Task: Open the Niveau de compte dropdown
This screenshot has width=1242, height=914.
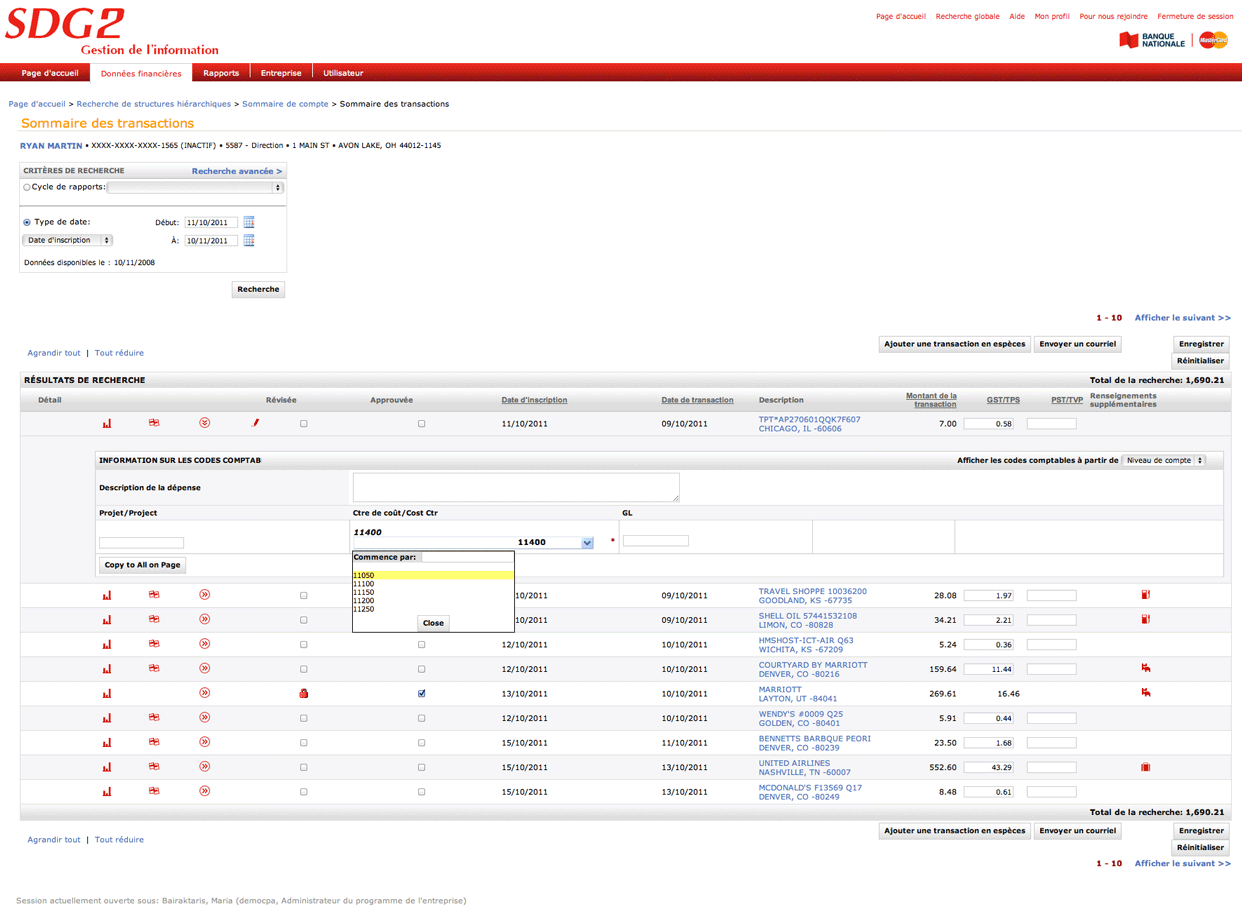Action: 1164,460
